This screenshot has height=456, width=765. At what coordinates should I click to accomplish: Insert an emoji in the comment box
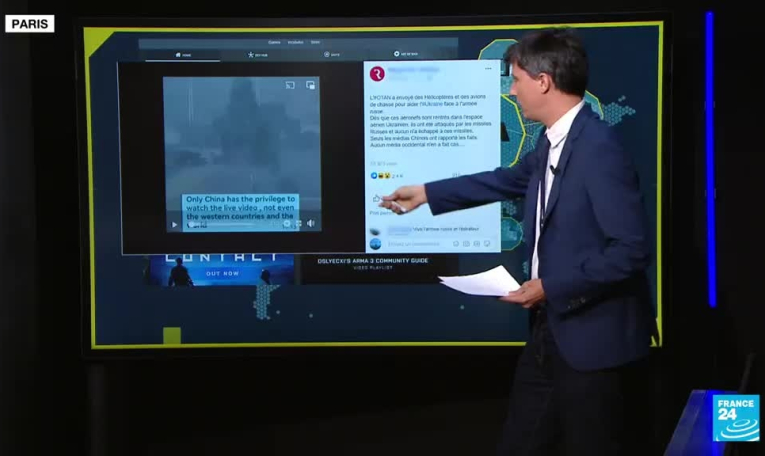456,244
